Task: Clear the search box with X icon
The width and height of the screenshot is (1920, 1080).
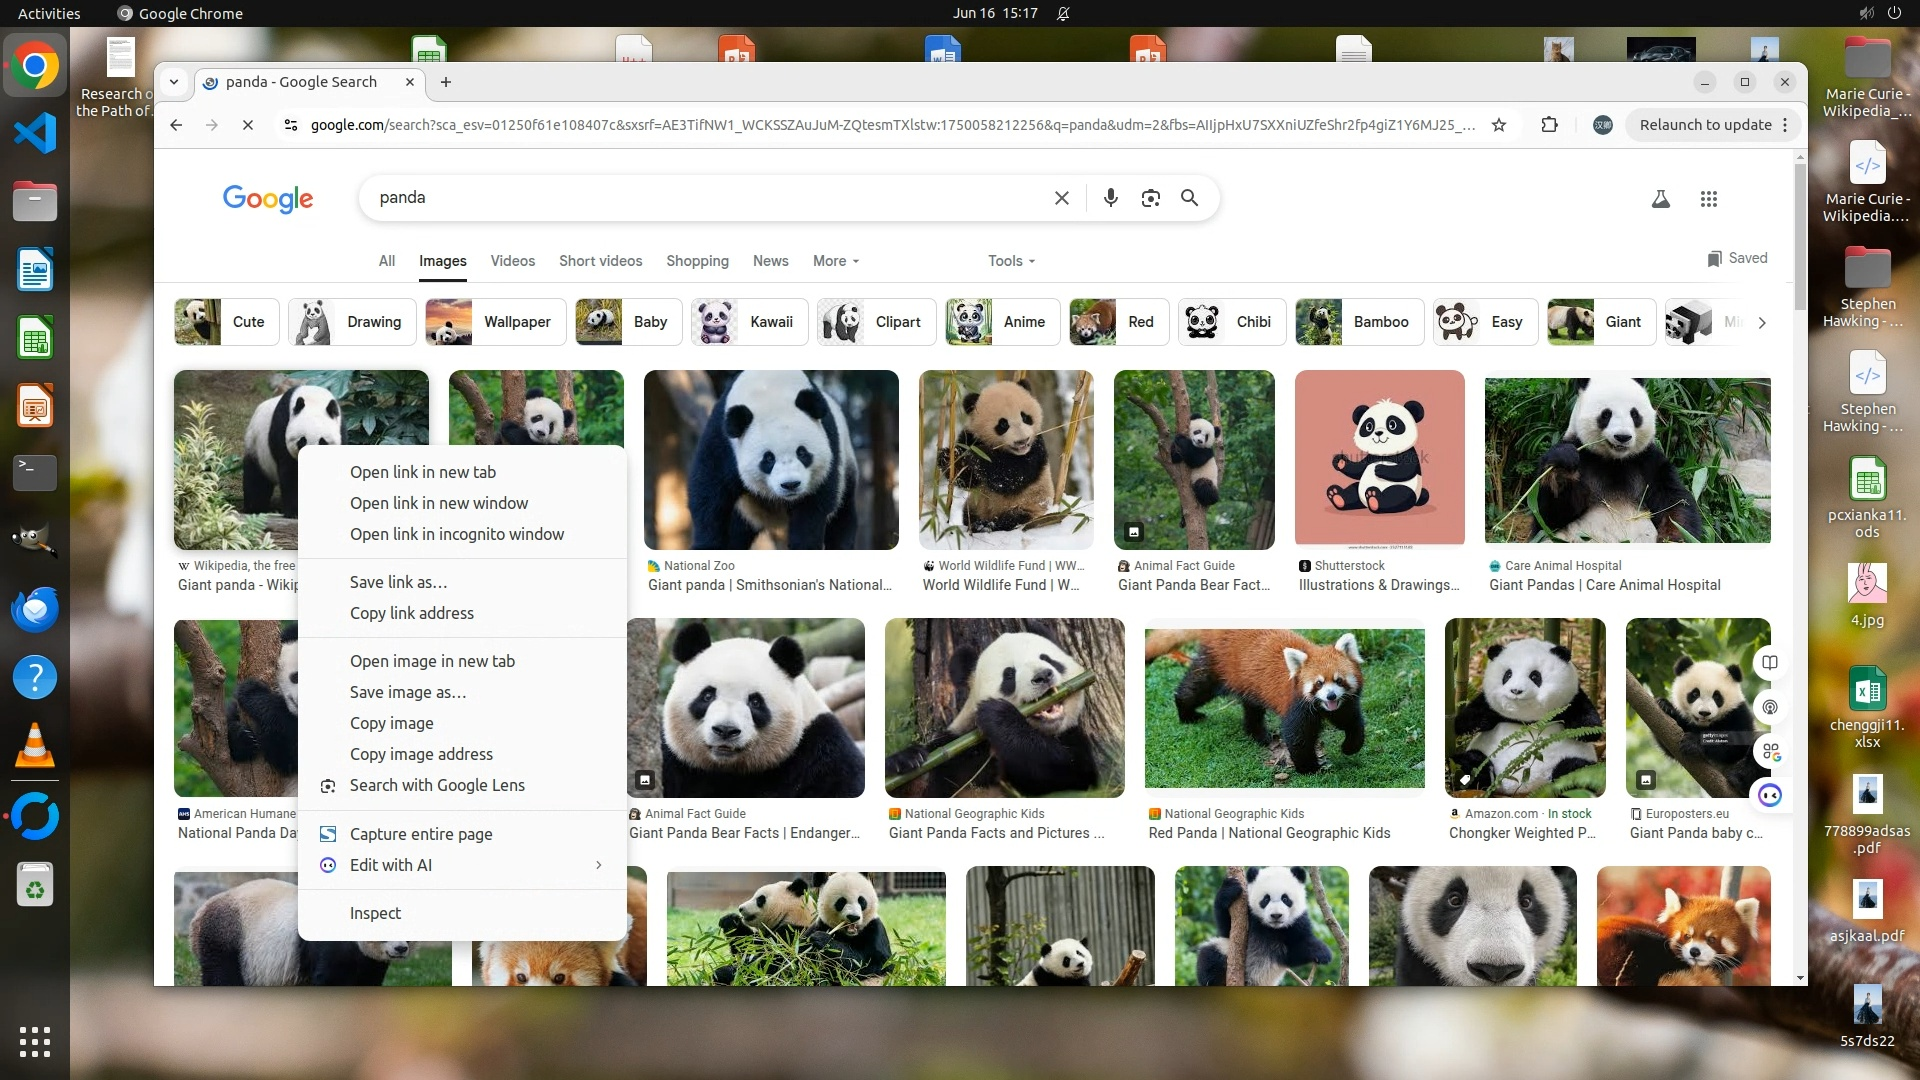Action: coord(1061,198)
